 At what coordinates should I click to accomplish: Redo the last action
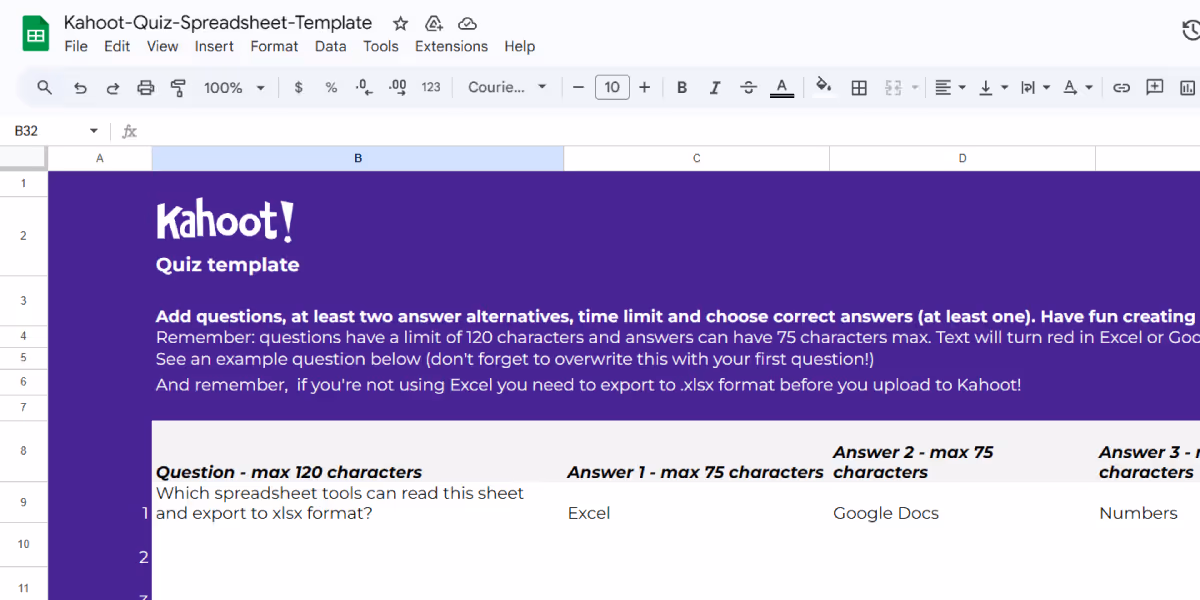coord(113,88)
